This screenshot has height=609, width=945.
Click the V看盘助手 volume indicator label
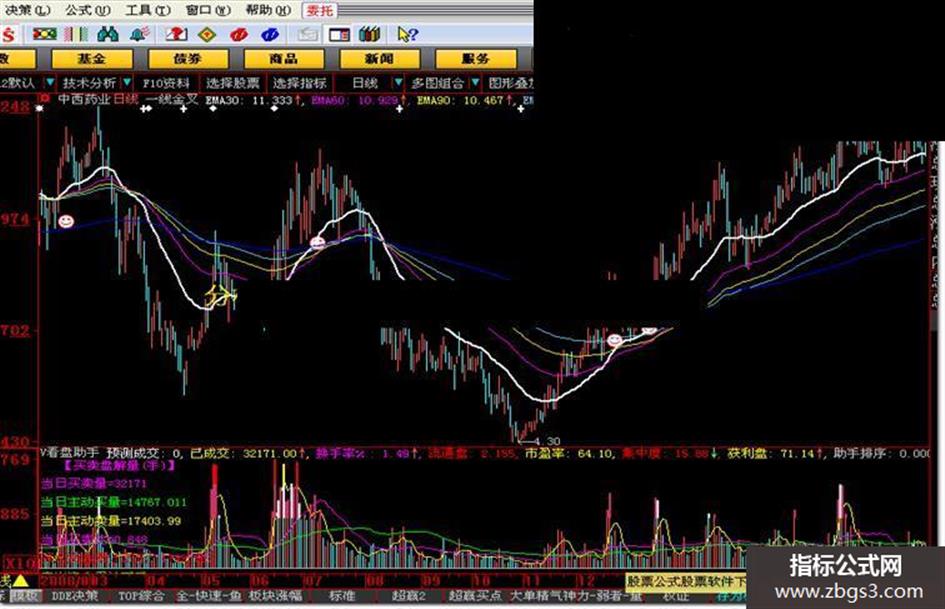point(69,452)
